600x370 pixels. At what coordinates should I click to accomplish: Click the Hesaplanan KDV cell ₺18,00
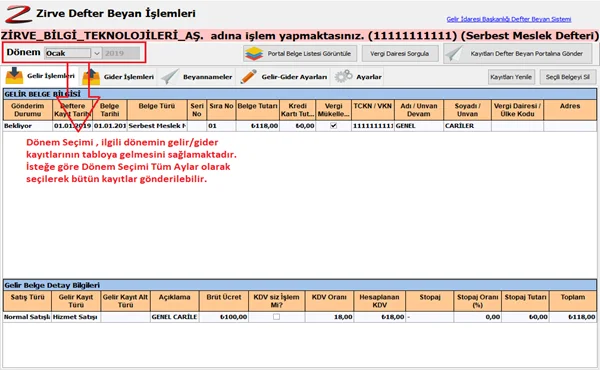(379, 317)
